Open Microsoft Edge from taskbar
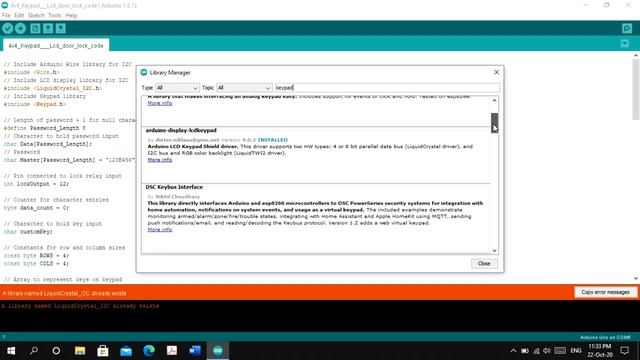Viewport: 640px width, 360px height. (x=149, y=351)
